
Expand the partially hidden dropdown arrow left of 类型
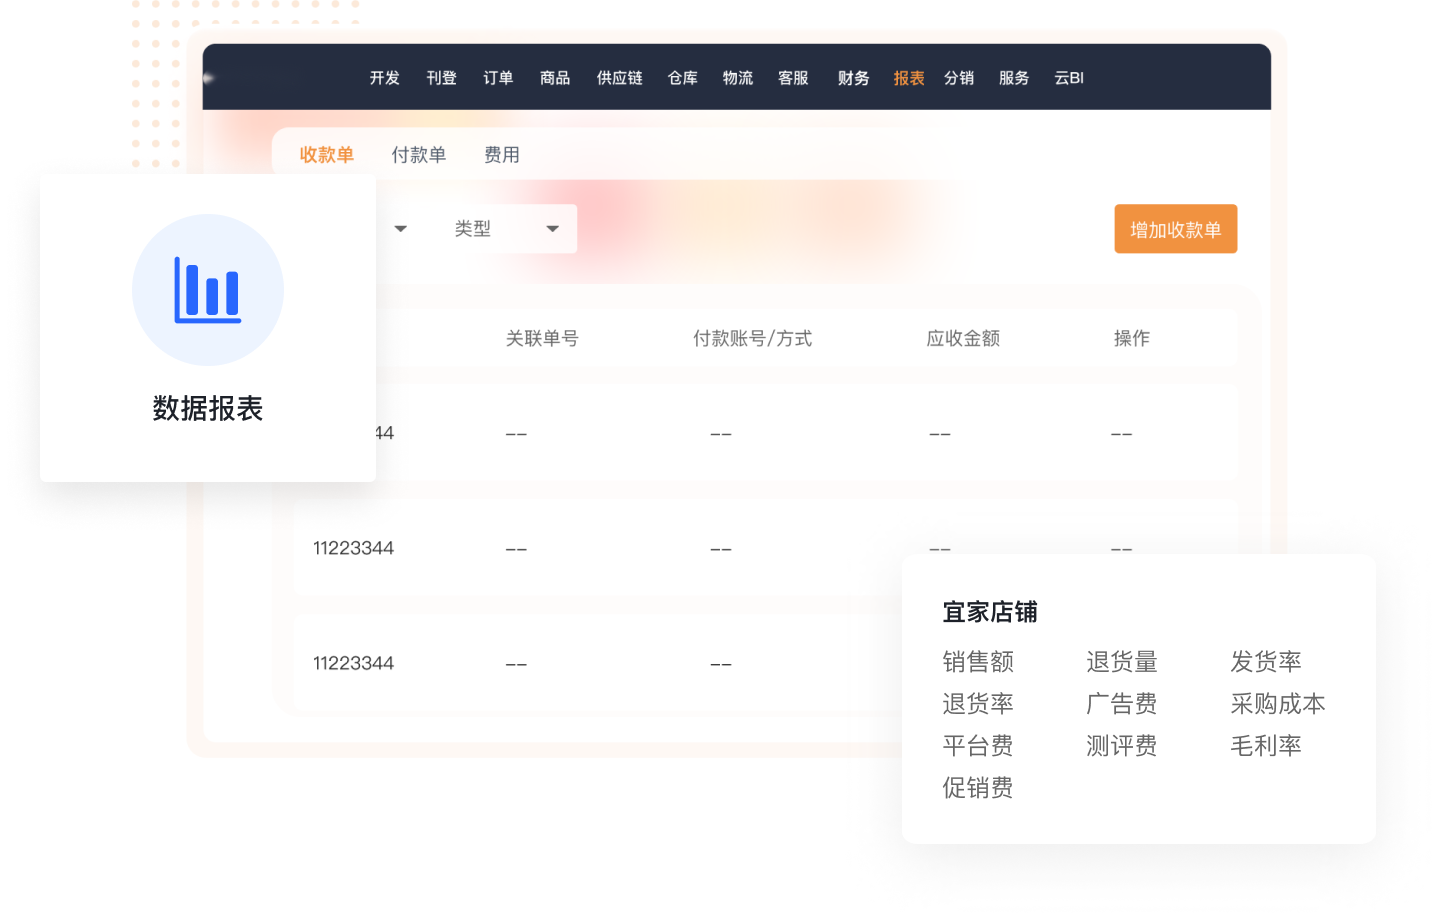(x=400, y=229)
